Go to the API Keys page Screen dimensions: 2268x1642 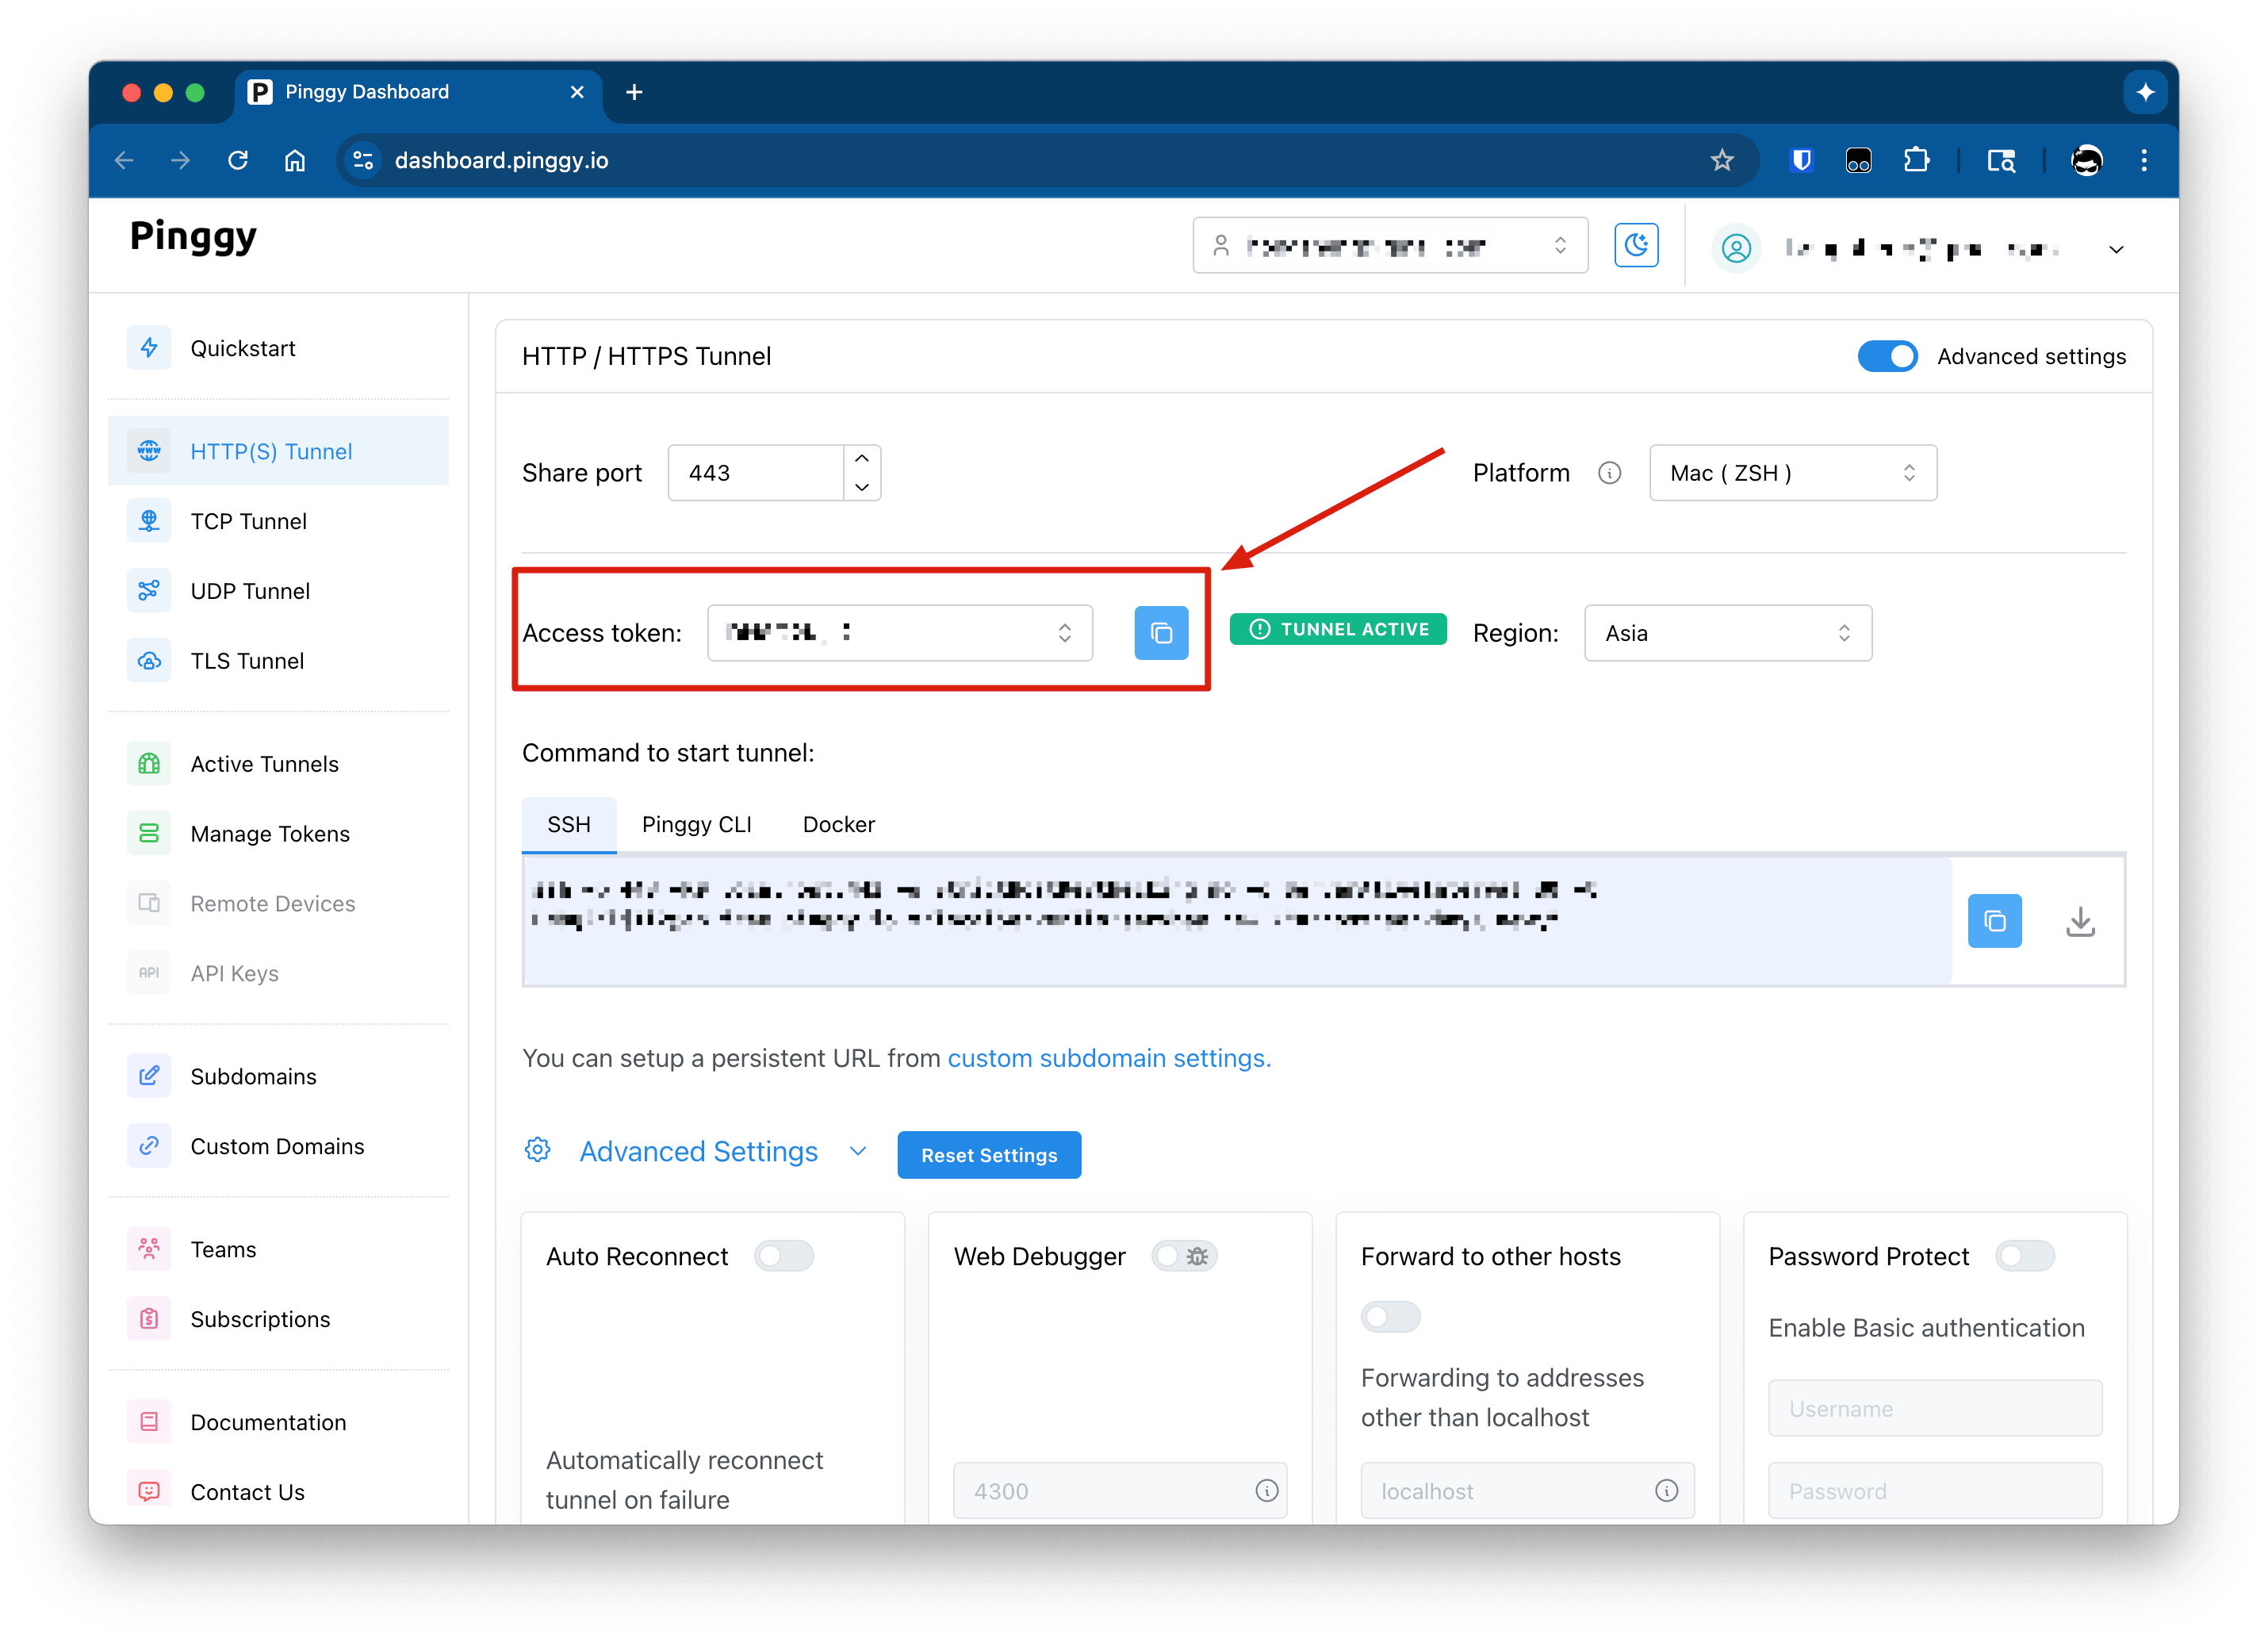point(278,974)
